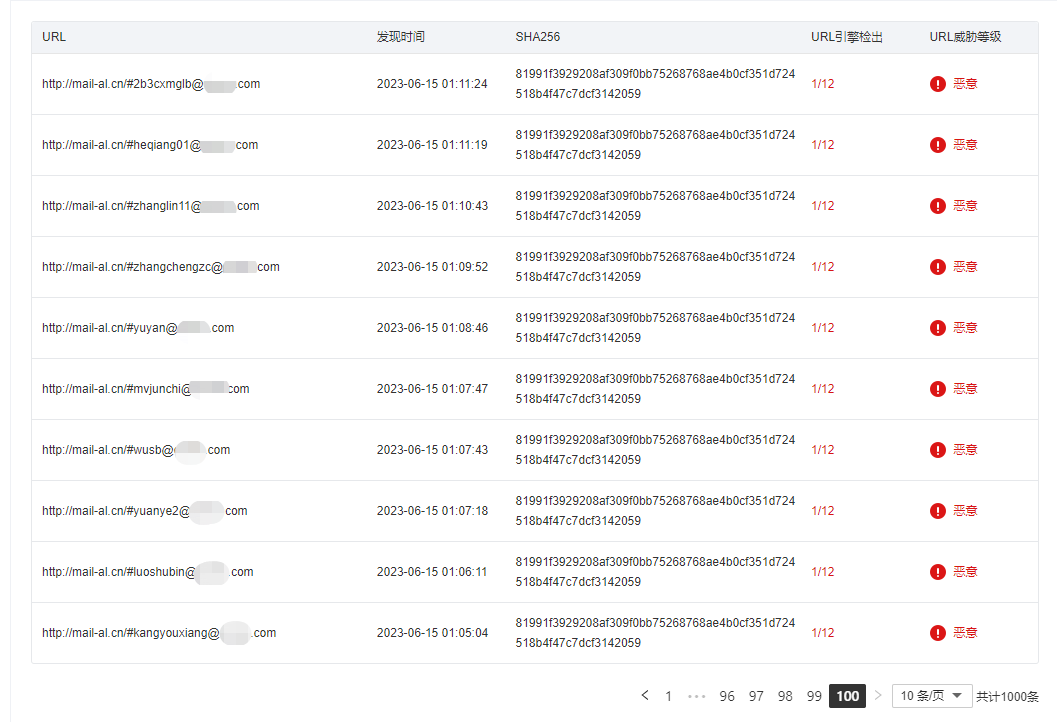Click threat icon beside zhanglin11 URL row
The image size is (1057, 722).
coord(937,206)
